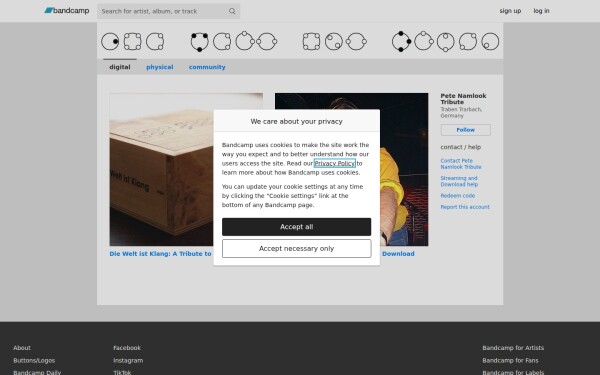Open Streaming and Download help
This screenshot has height=375, width=600.
click(459, 181)
